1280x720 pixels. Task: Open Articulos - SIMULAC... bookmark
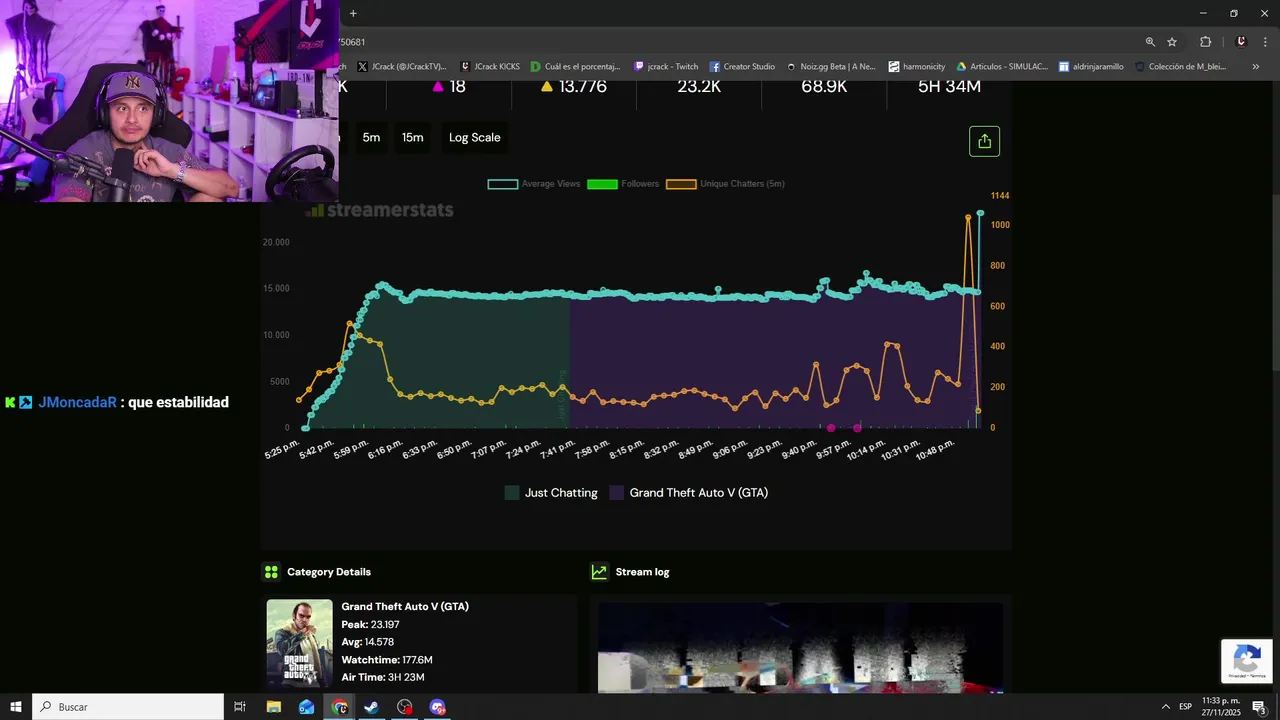[1002, 67]
